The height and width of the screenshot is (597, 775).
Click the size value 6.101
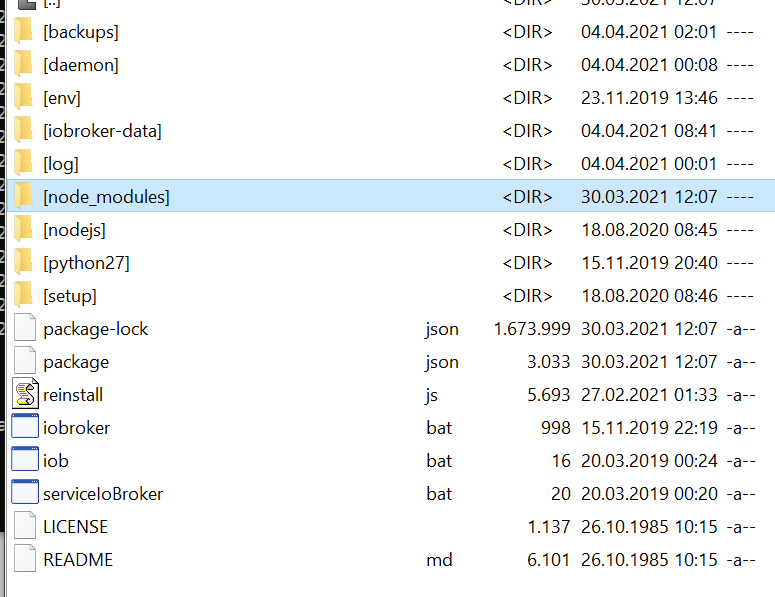pos(549,560)
